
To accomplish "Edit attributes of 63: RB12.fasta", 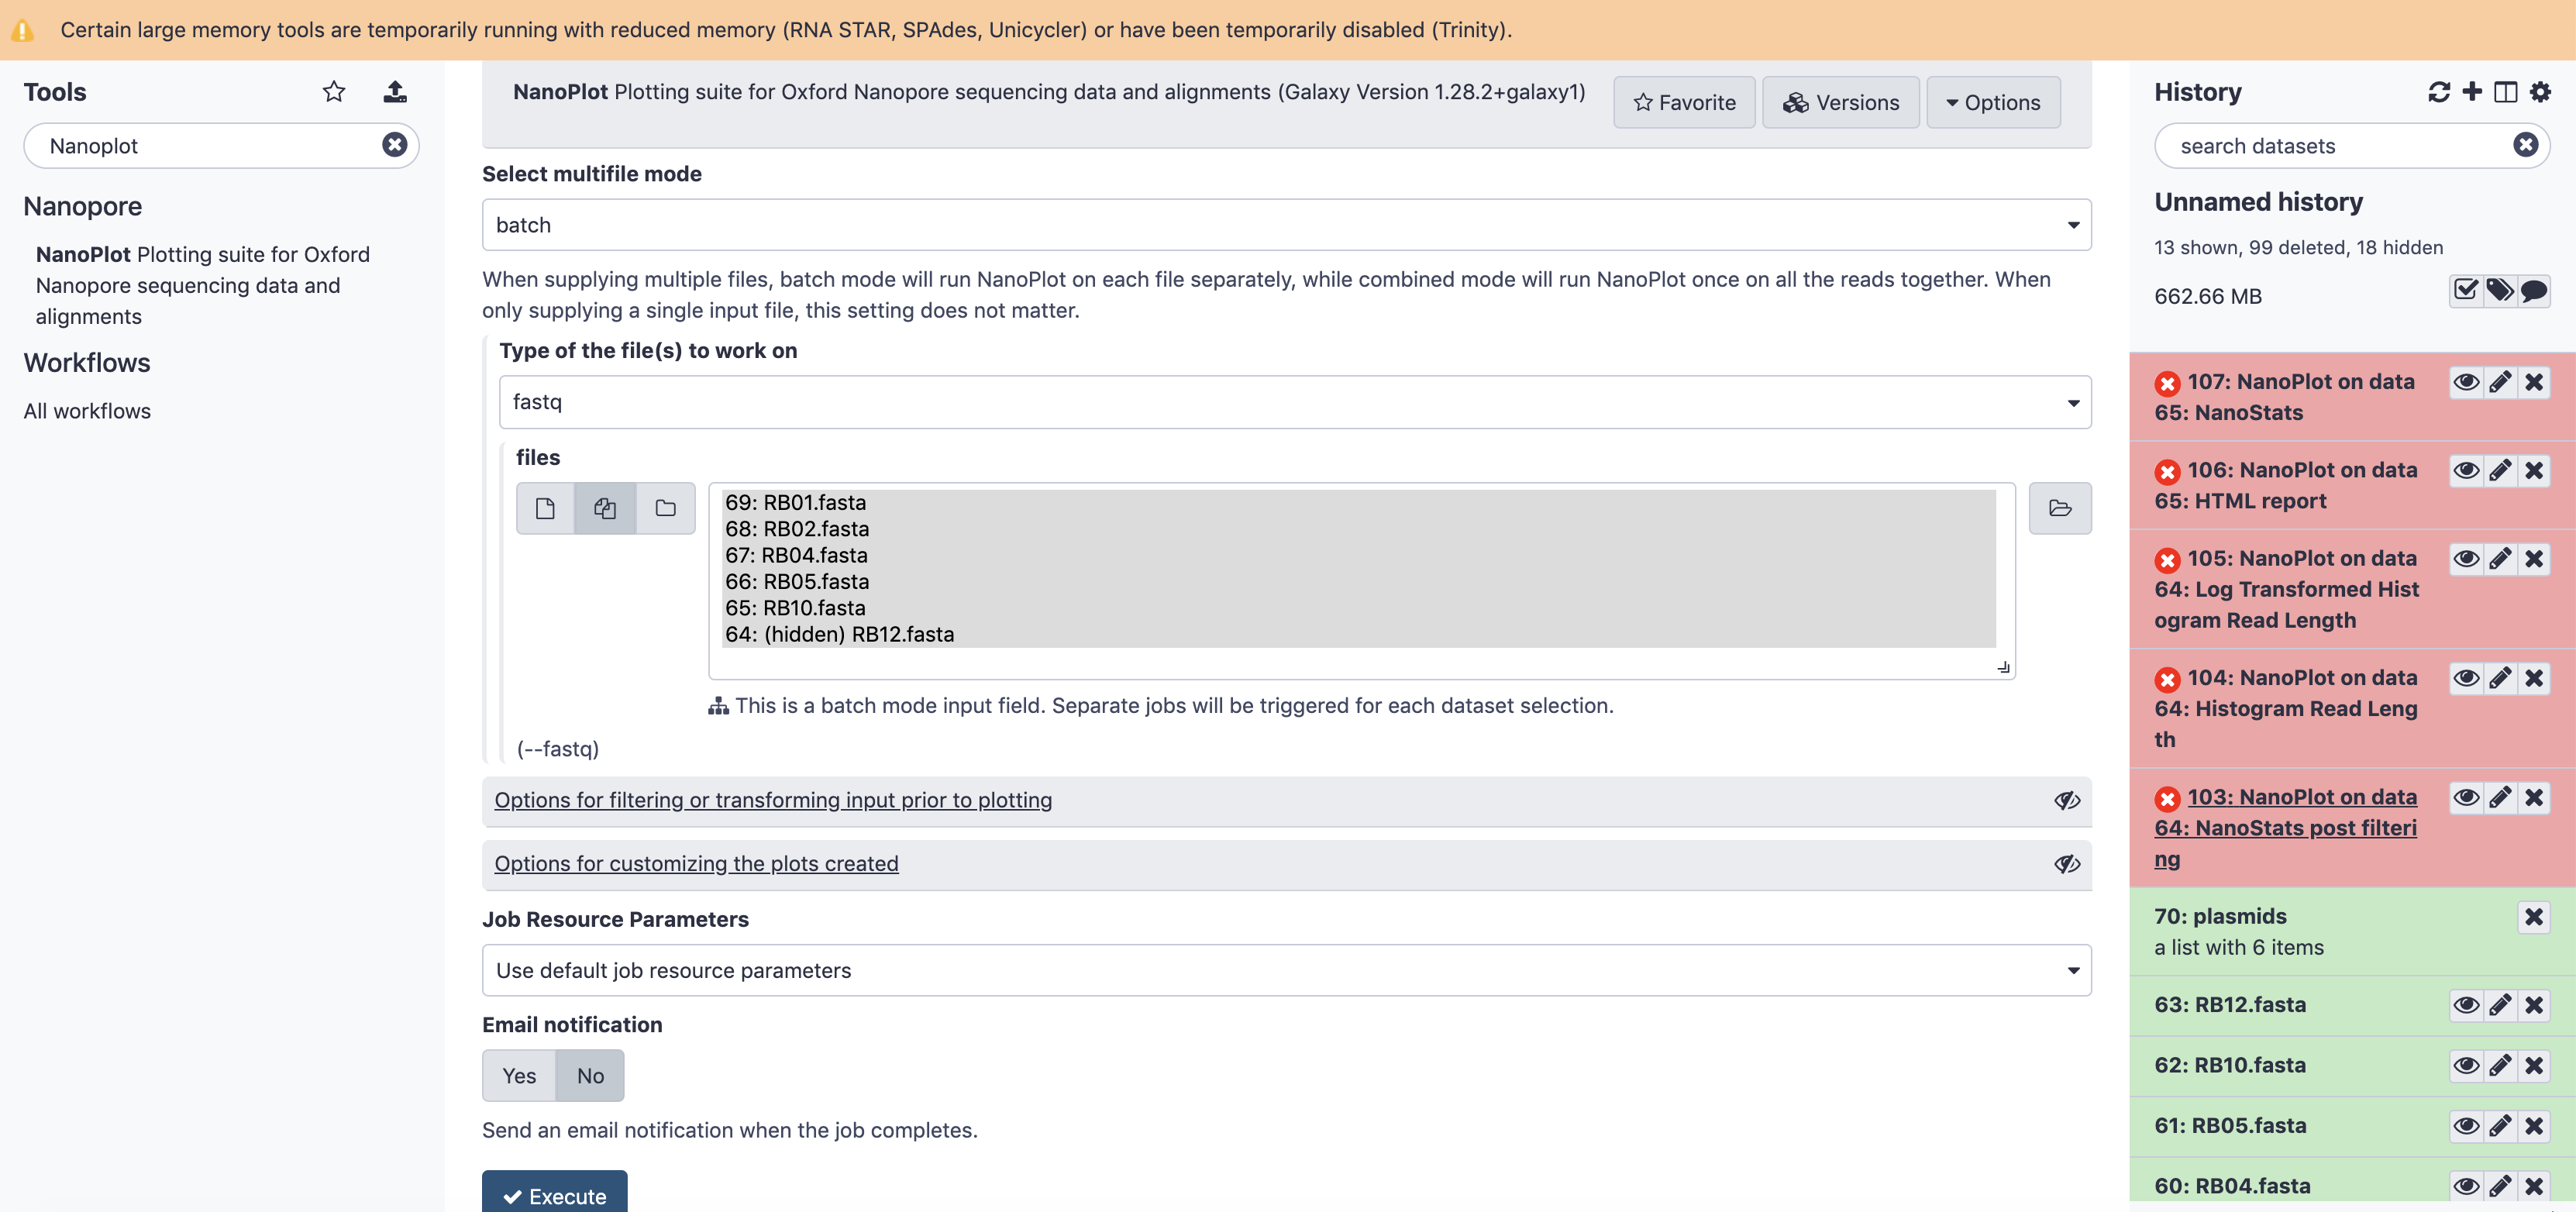I will pyautogui.click(x=2500, y=1005).
